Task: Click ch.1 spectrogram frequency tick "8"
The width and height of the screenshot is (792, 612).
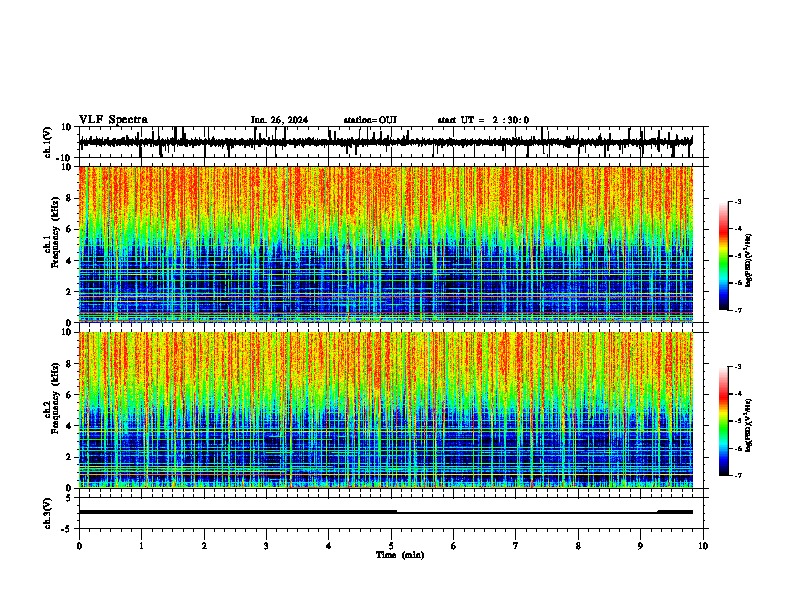Action: pos(69,198)
